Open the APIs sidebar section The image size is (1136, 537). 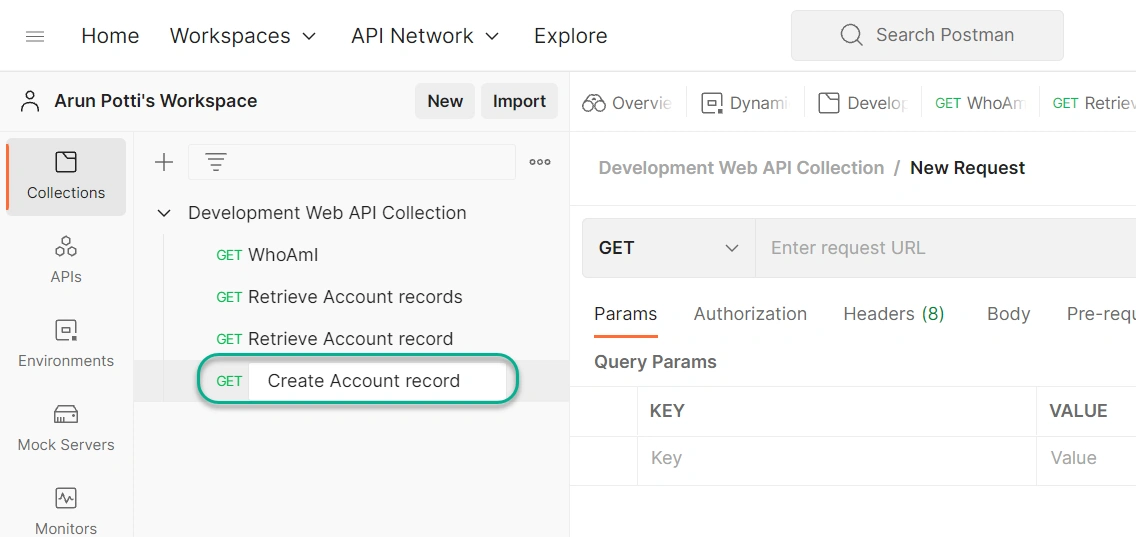pos(66,259)
